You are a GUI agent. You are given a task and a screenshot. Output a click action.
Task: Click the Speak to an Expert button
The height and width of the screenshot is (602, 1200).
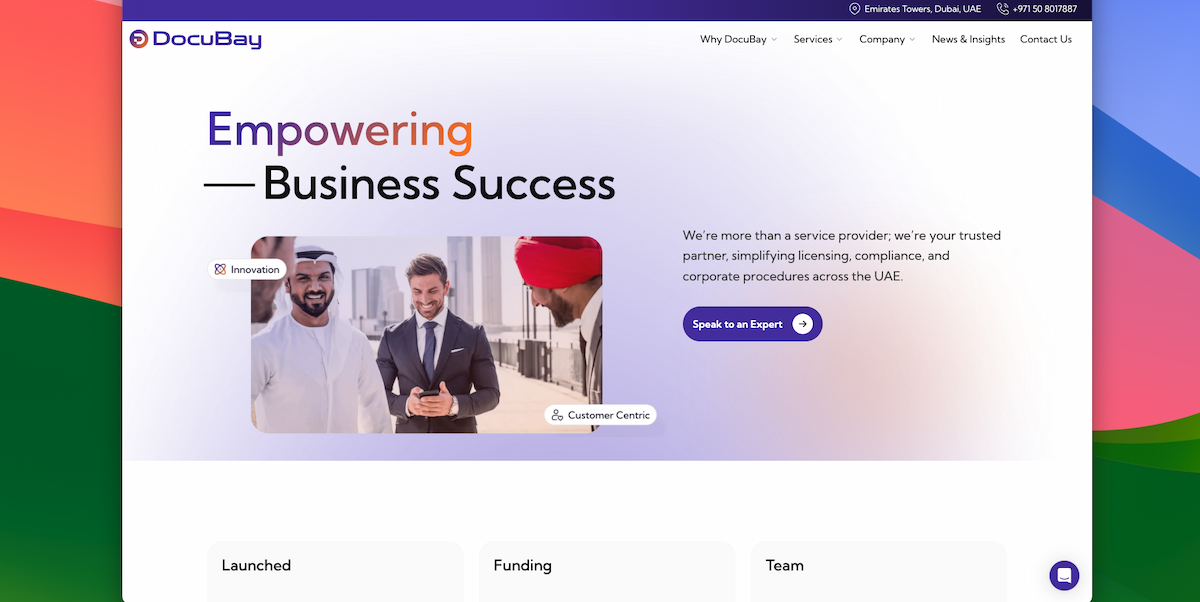click(x=752, y=324)
